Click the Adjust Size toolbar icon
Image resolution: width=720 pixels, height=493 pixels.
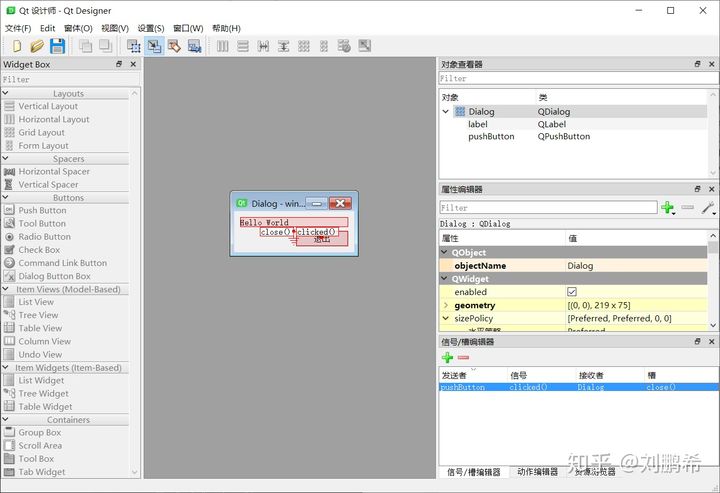click(x=365, y=46)
